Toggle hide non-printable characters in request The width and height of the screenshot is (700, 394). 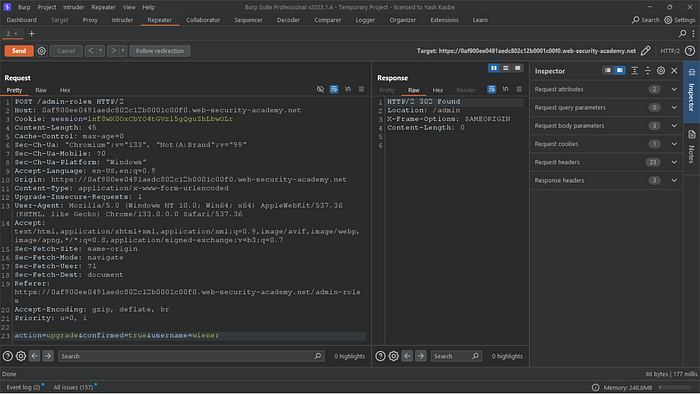pyautogui.click(x=320, y=89)
